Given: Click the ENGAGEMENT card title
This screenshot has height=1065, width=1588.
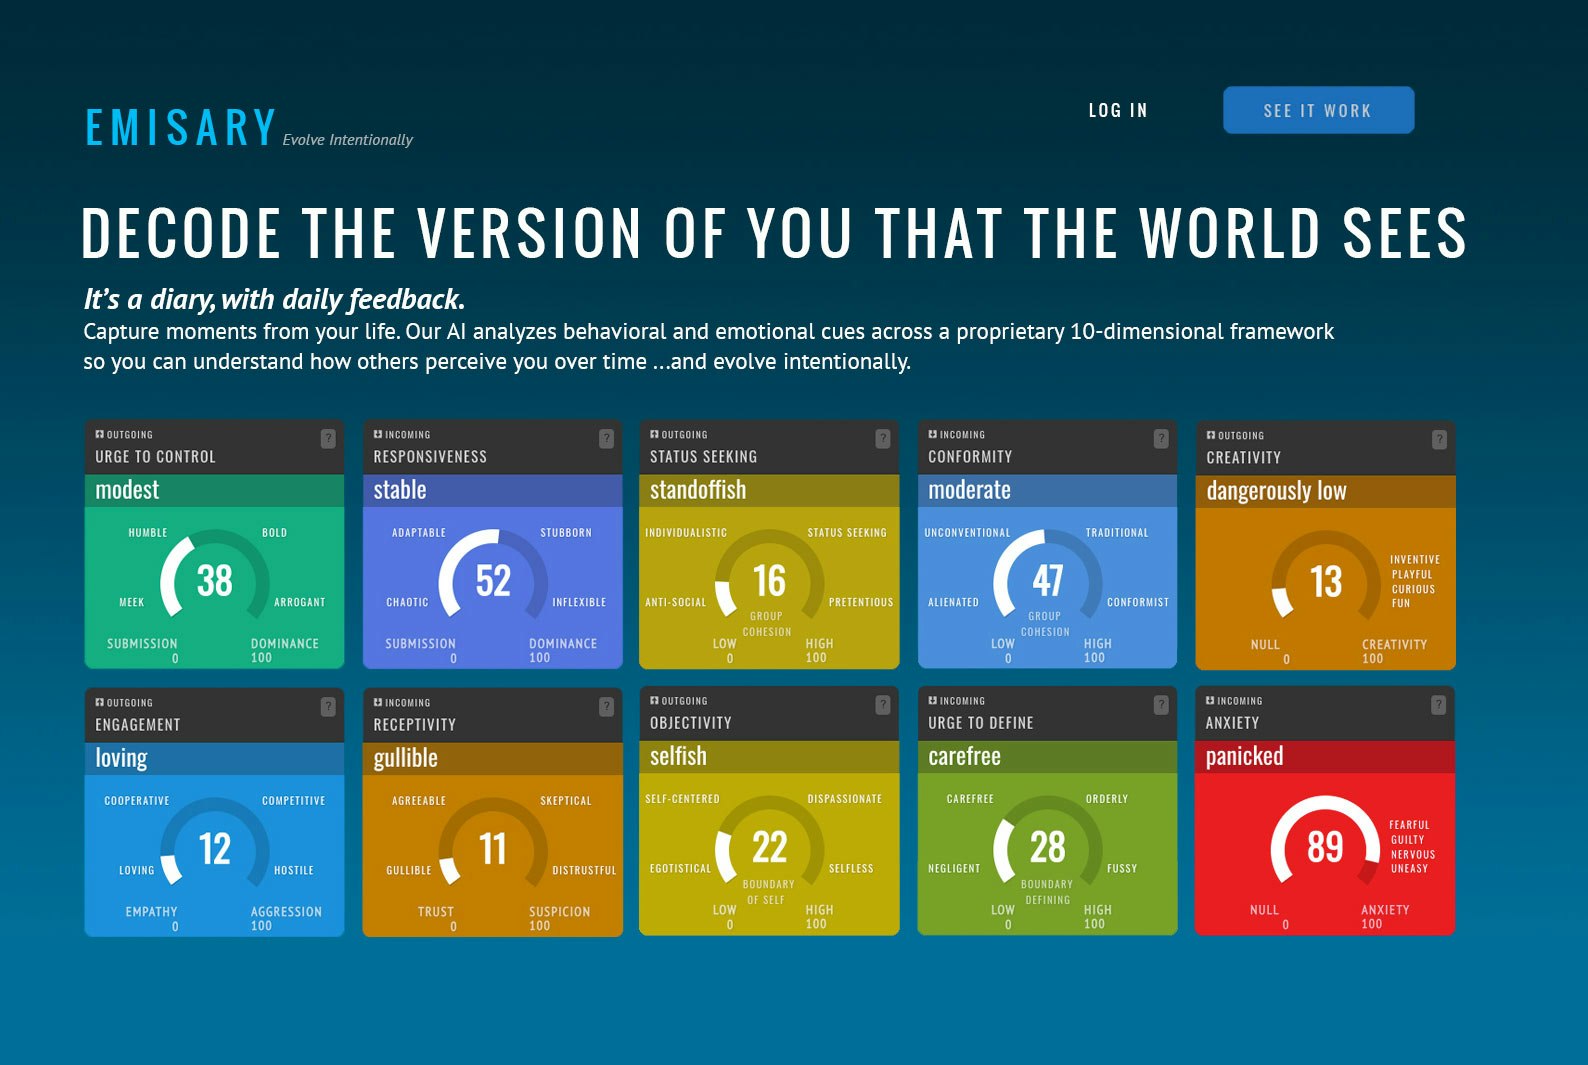Looking at the screenshot, I should click(x=138, y=725).
